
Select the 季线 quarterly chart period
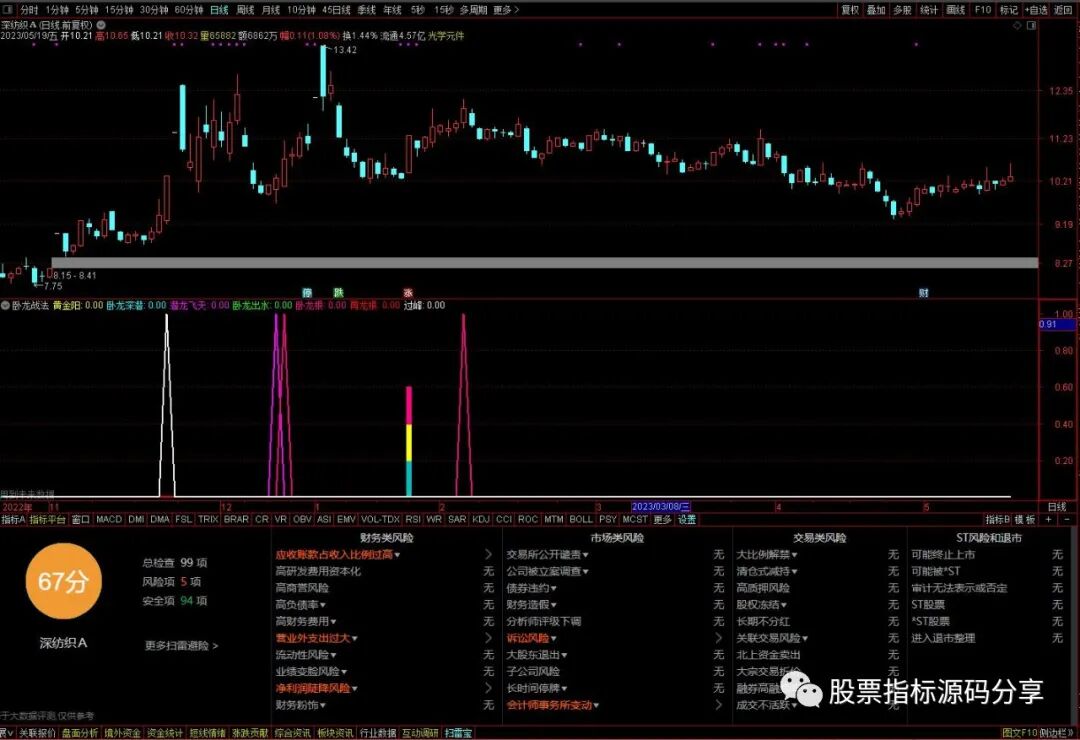366,10
